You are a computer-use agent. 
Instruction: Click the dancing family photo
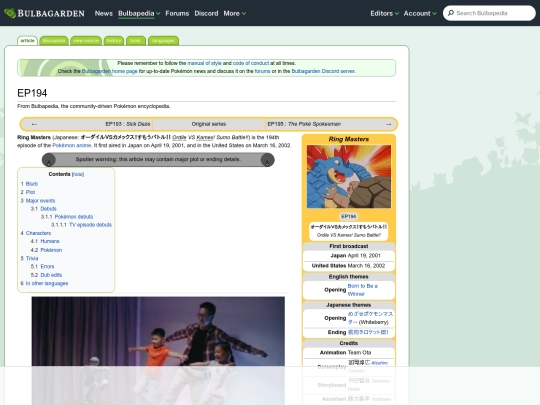coord(158,351)
